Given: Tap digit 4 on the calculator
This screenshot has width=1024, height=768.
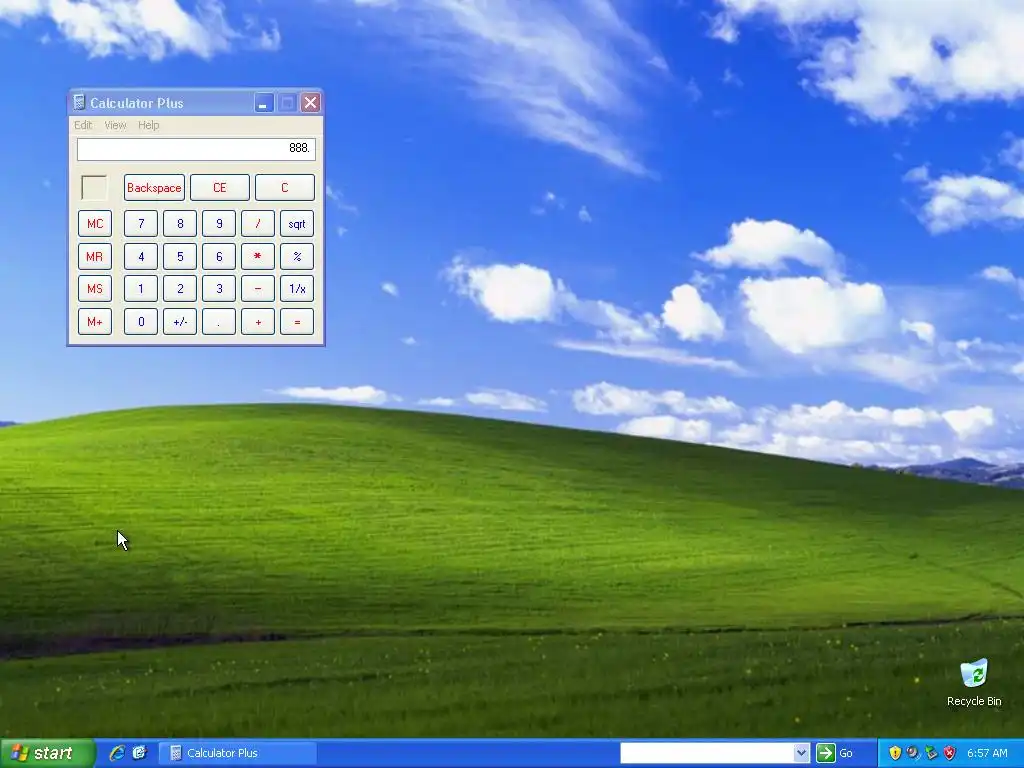Looking at the screenshot, I should [x=141, y=256].
